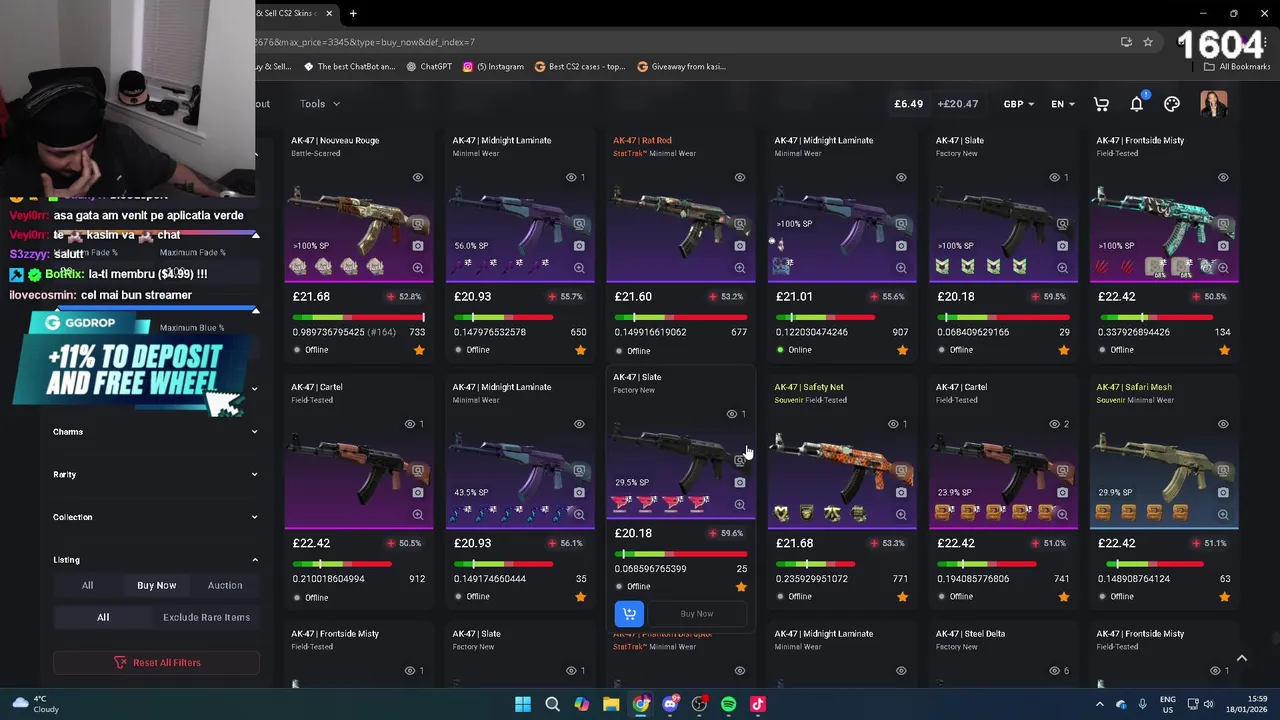Toggle favorite star on Safari Mesh card
This screenshot has height=720, width=1280.
[1224, 597]
